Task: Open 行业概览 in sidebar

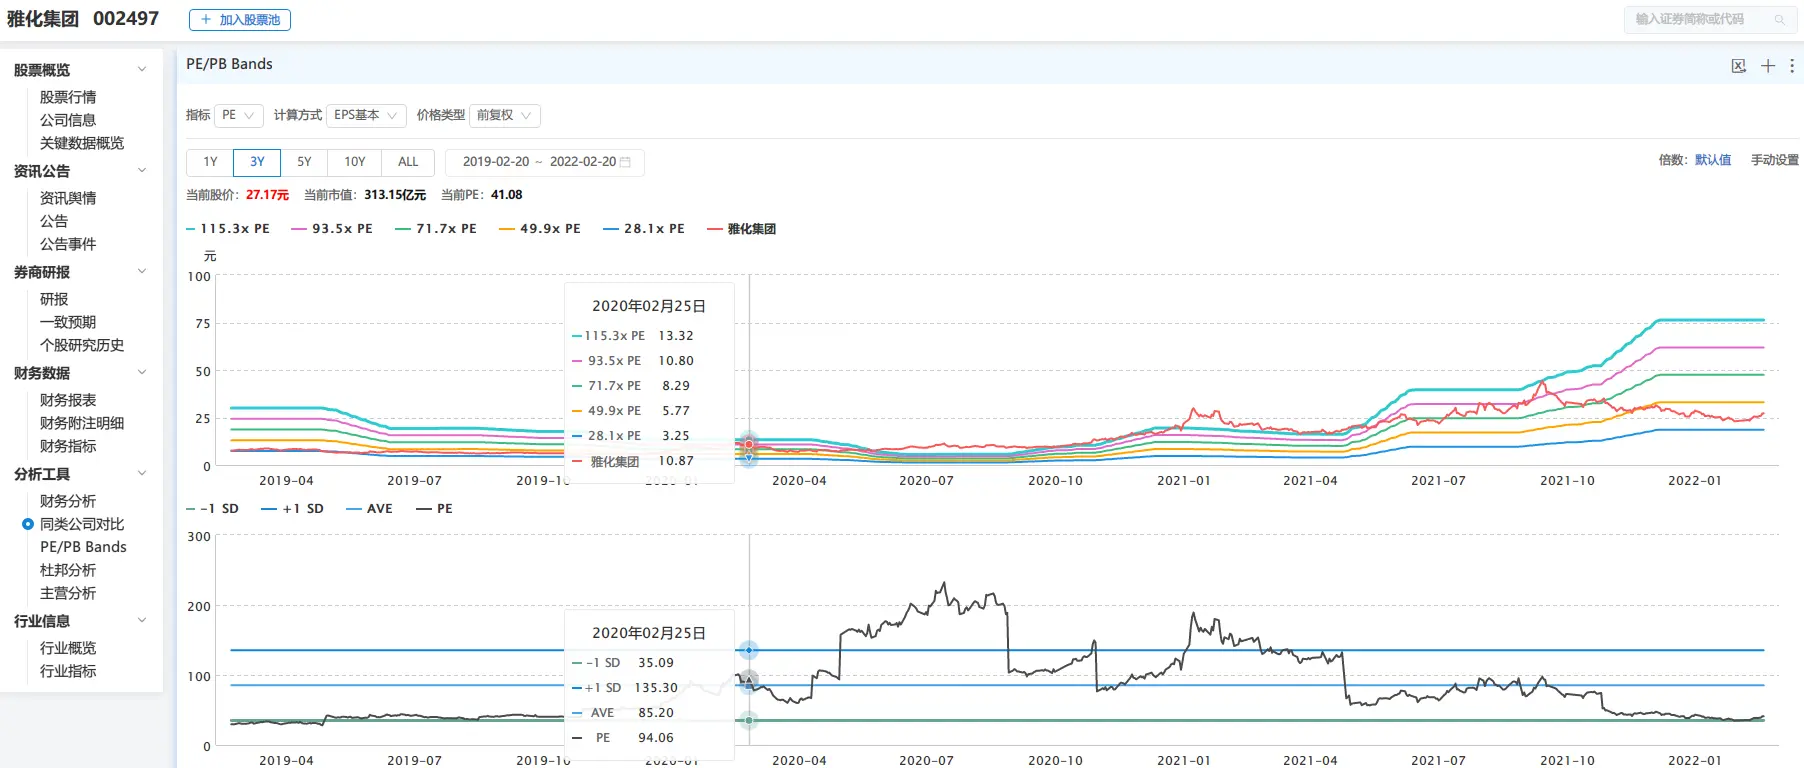Action: pyautogui.click(x=68, y=648)
